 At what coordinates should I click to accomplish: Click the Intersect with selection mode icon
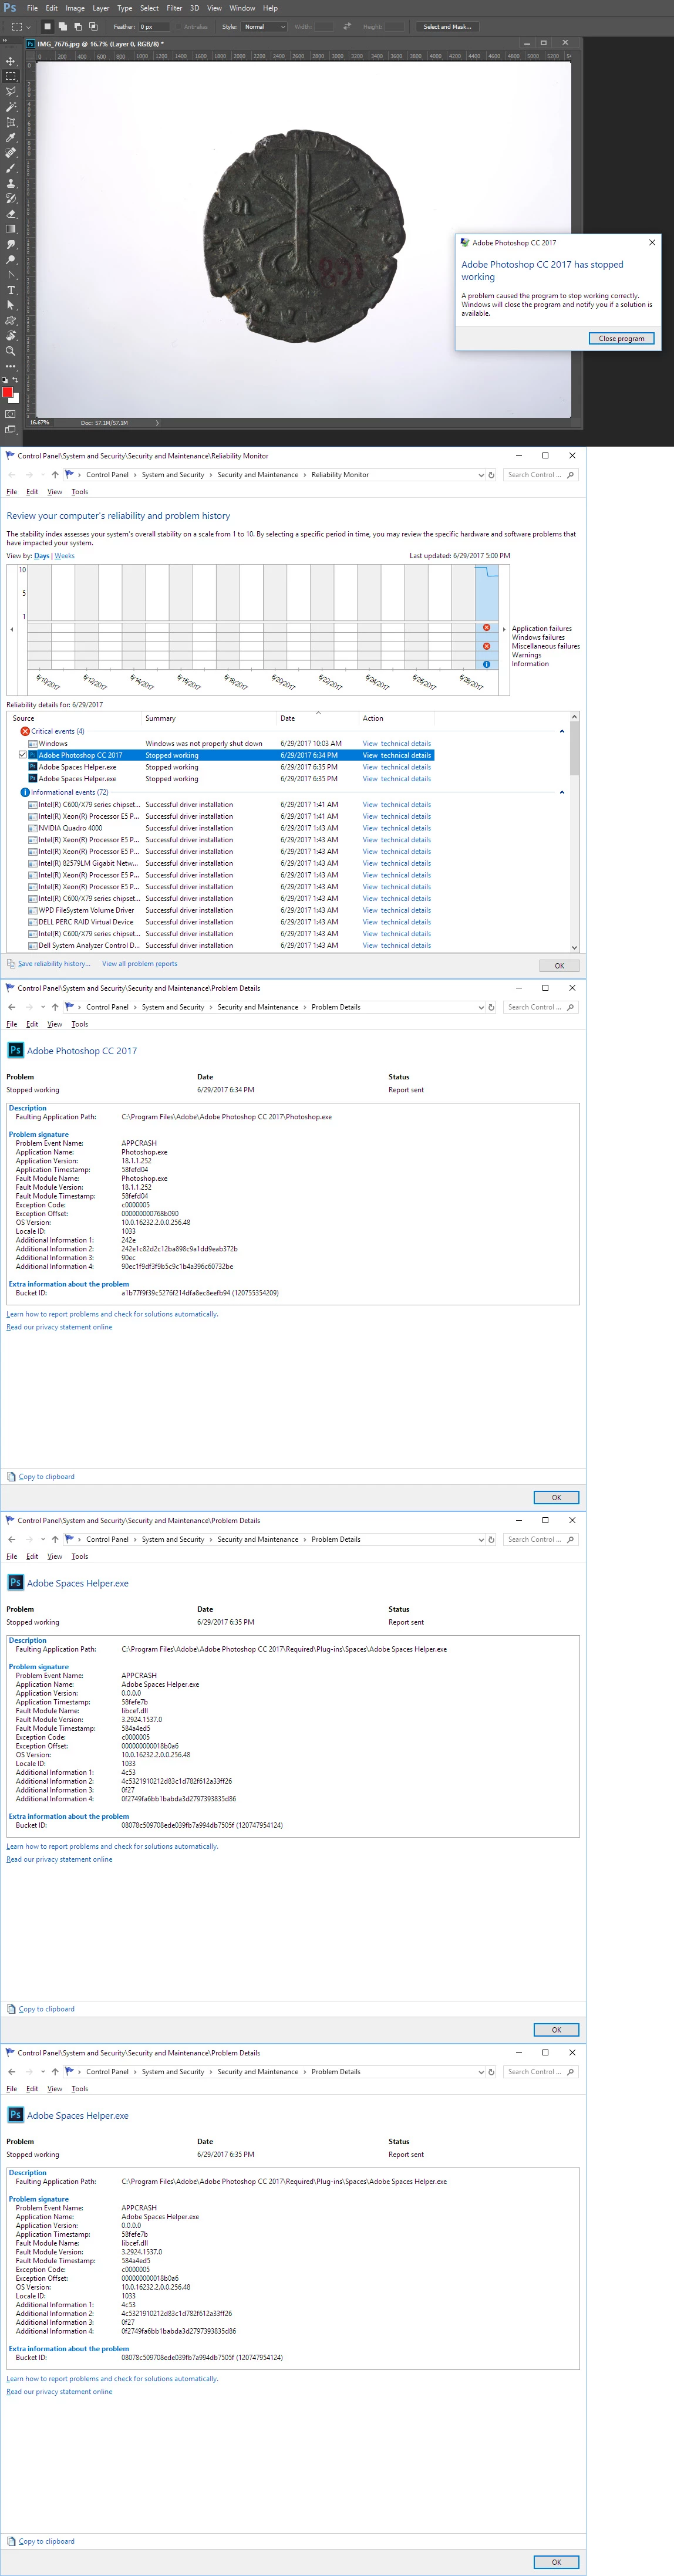(94, 27)
